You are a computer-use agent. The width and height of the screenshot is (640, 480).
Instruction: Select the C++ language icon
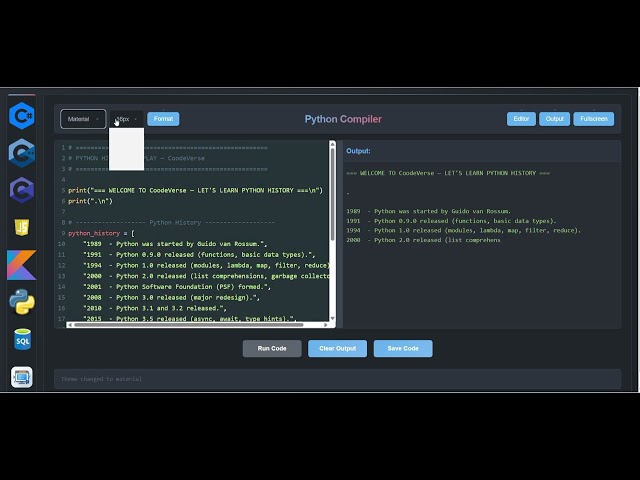coord(22,153)
